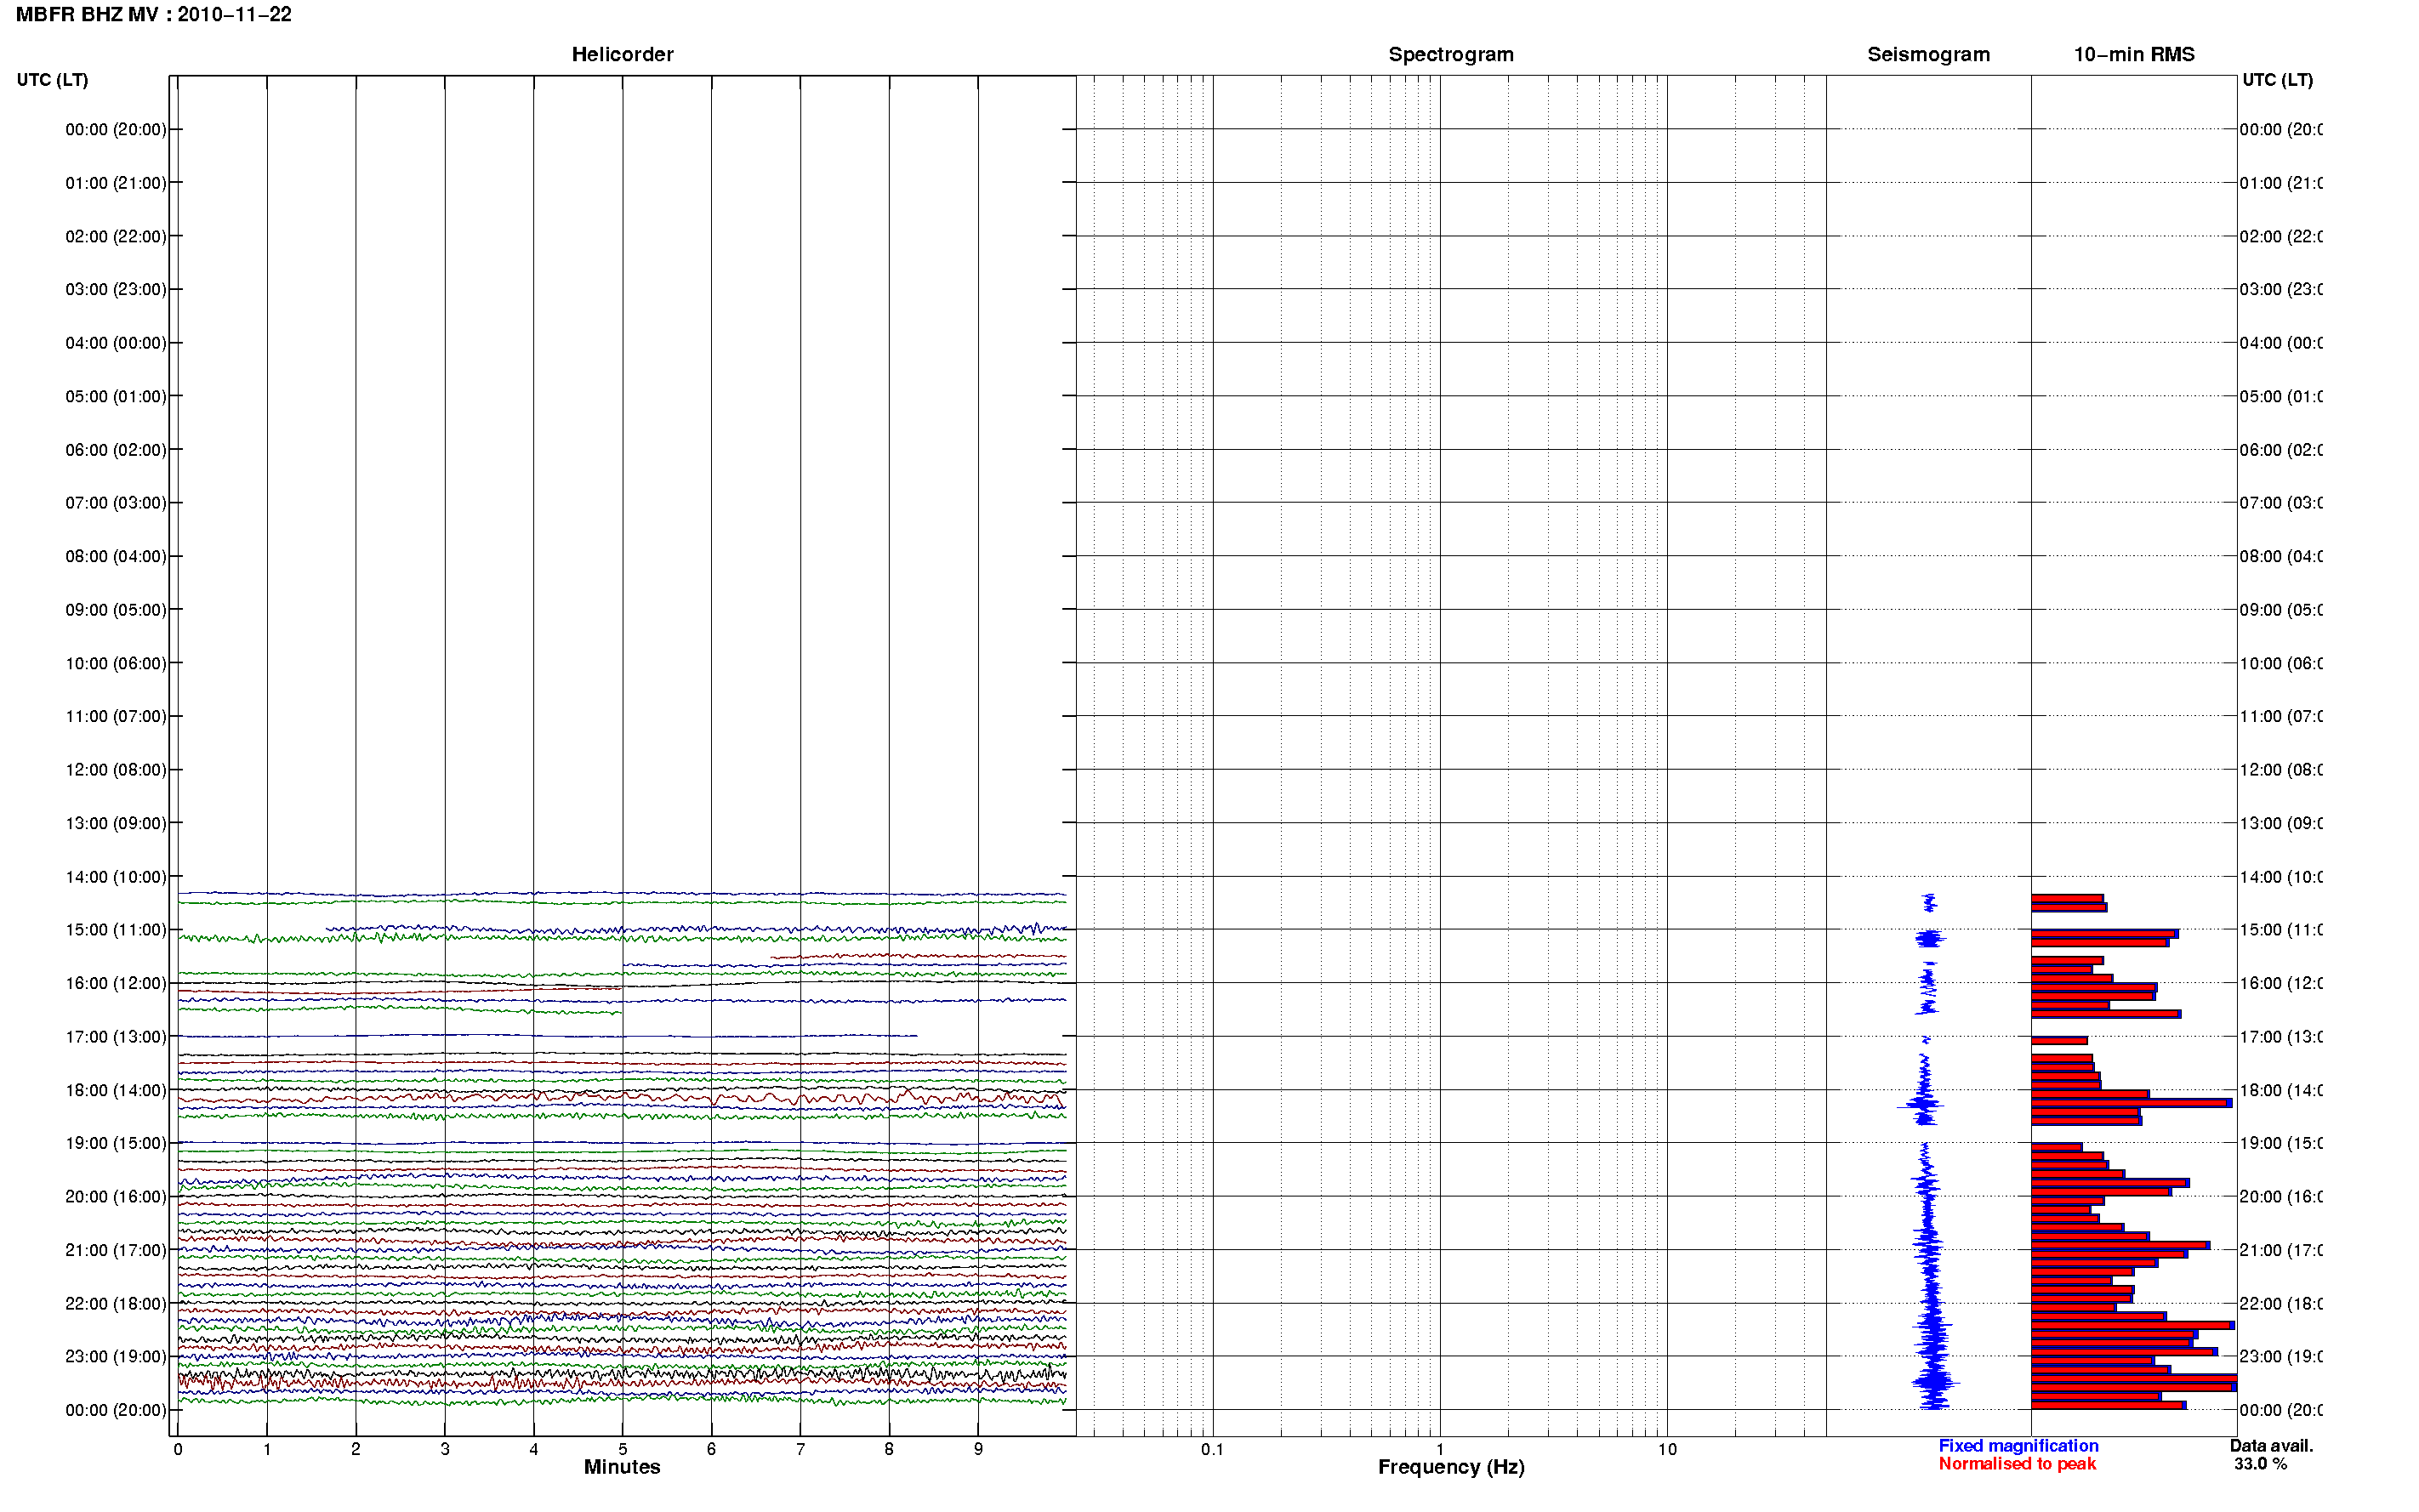2419x1512 pixels.
Task: Click the seismogram spike just after 18:00
Action: click(x=1922, y=1106)
